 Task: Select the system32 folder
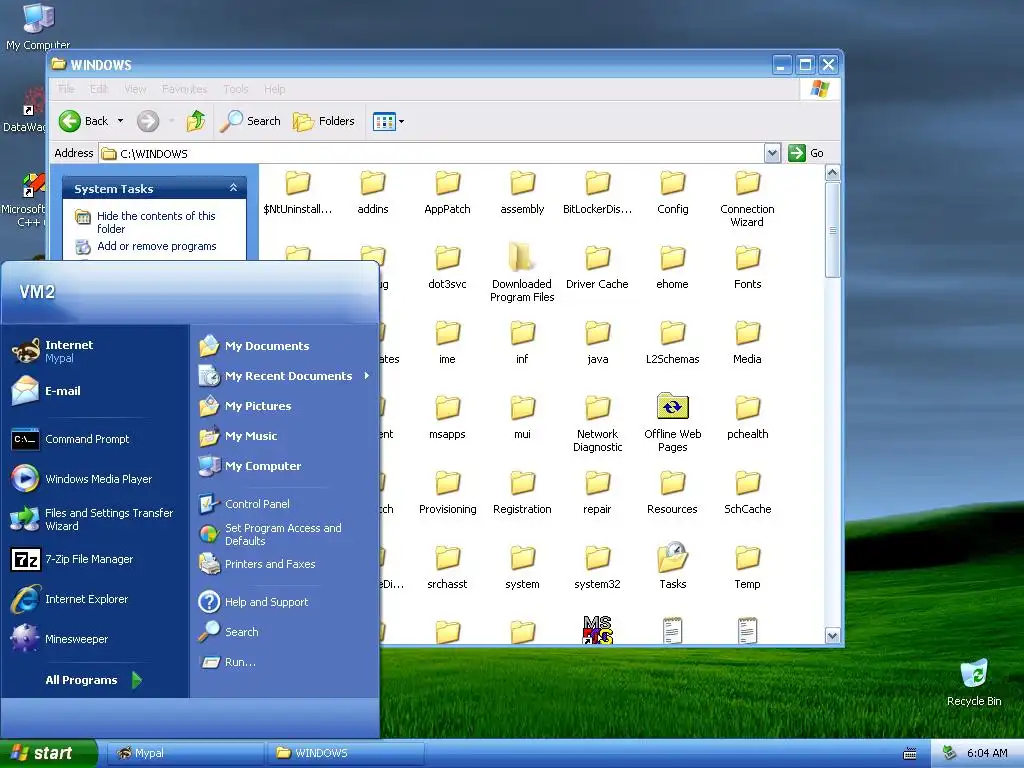click(x=597, y=568)
